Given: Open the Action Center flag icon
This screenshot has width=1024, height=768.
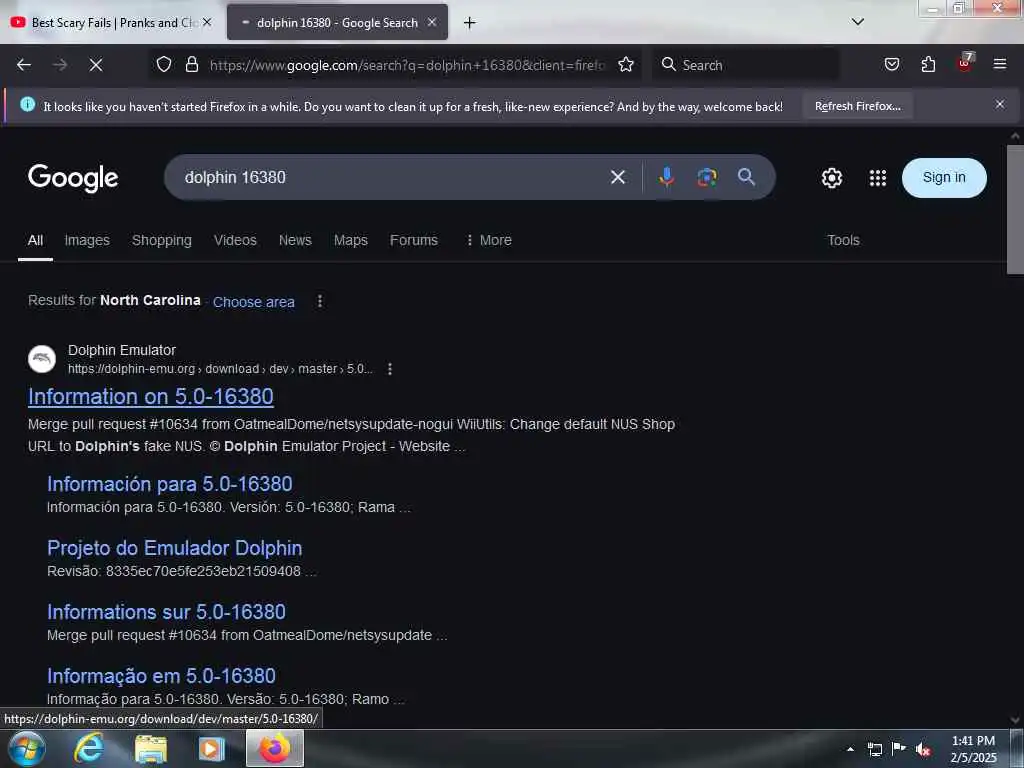Looking at the screenshot, I should 899,748.
